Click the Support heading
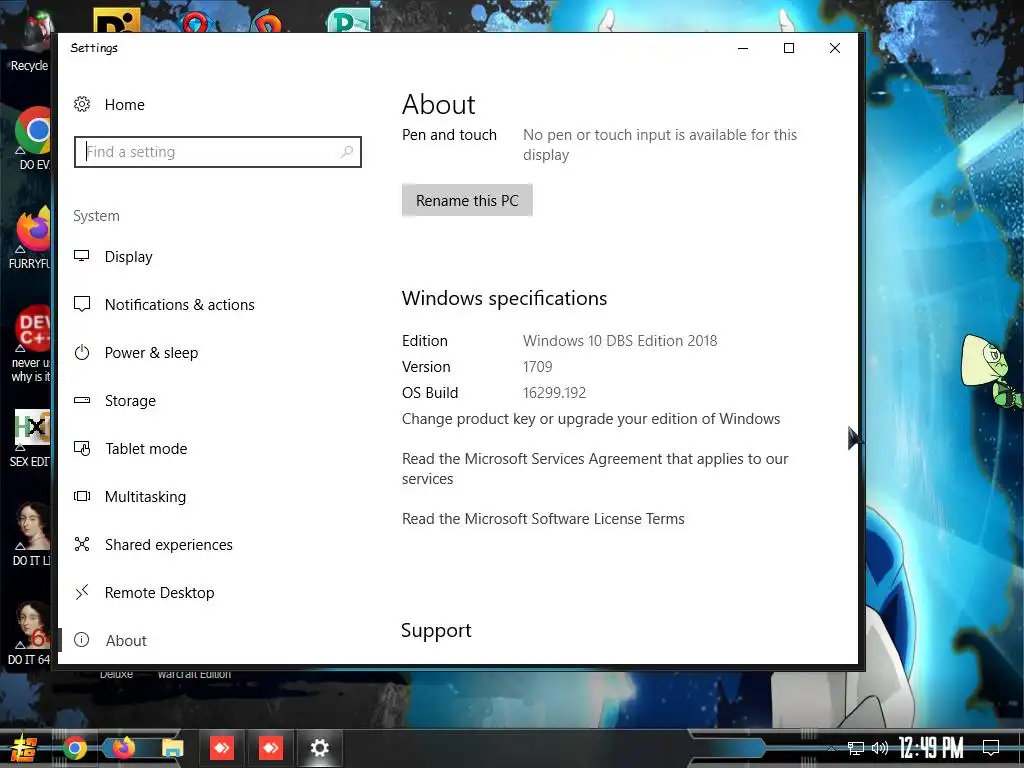Viewport: 1024px width, 768px height. tap(436, 630)
